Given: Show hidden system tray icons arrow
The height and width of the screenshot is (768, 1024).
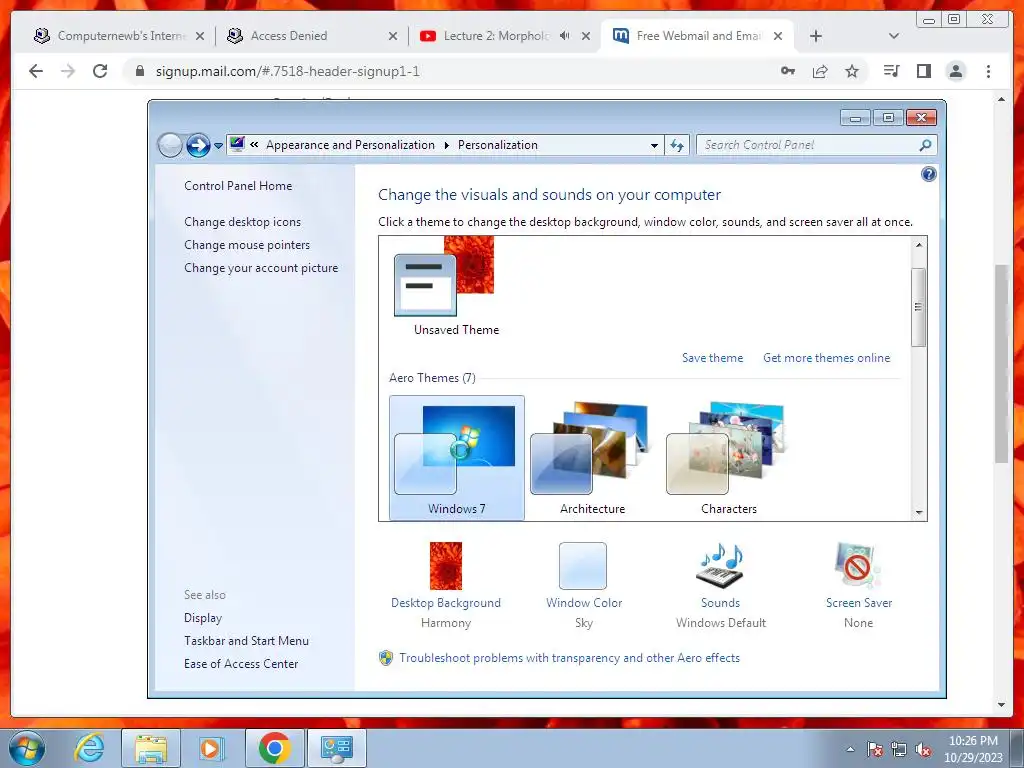Looking at the screenshot, I should click(850, 749).
